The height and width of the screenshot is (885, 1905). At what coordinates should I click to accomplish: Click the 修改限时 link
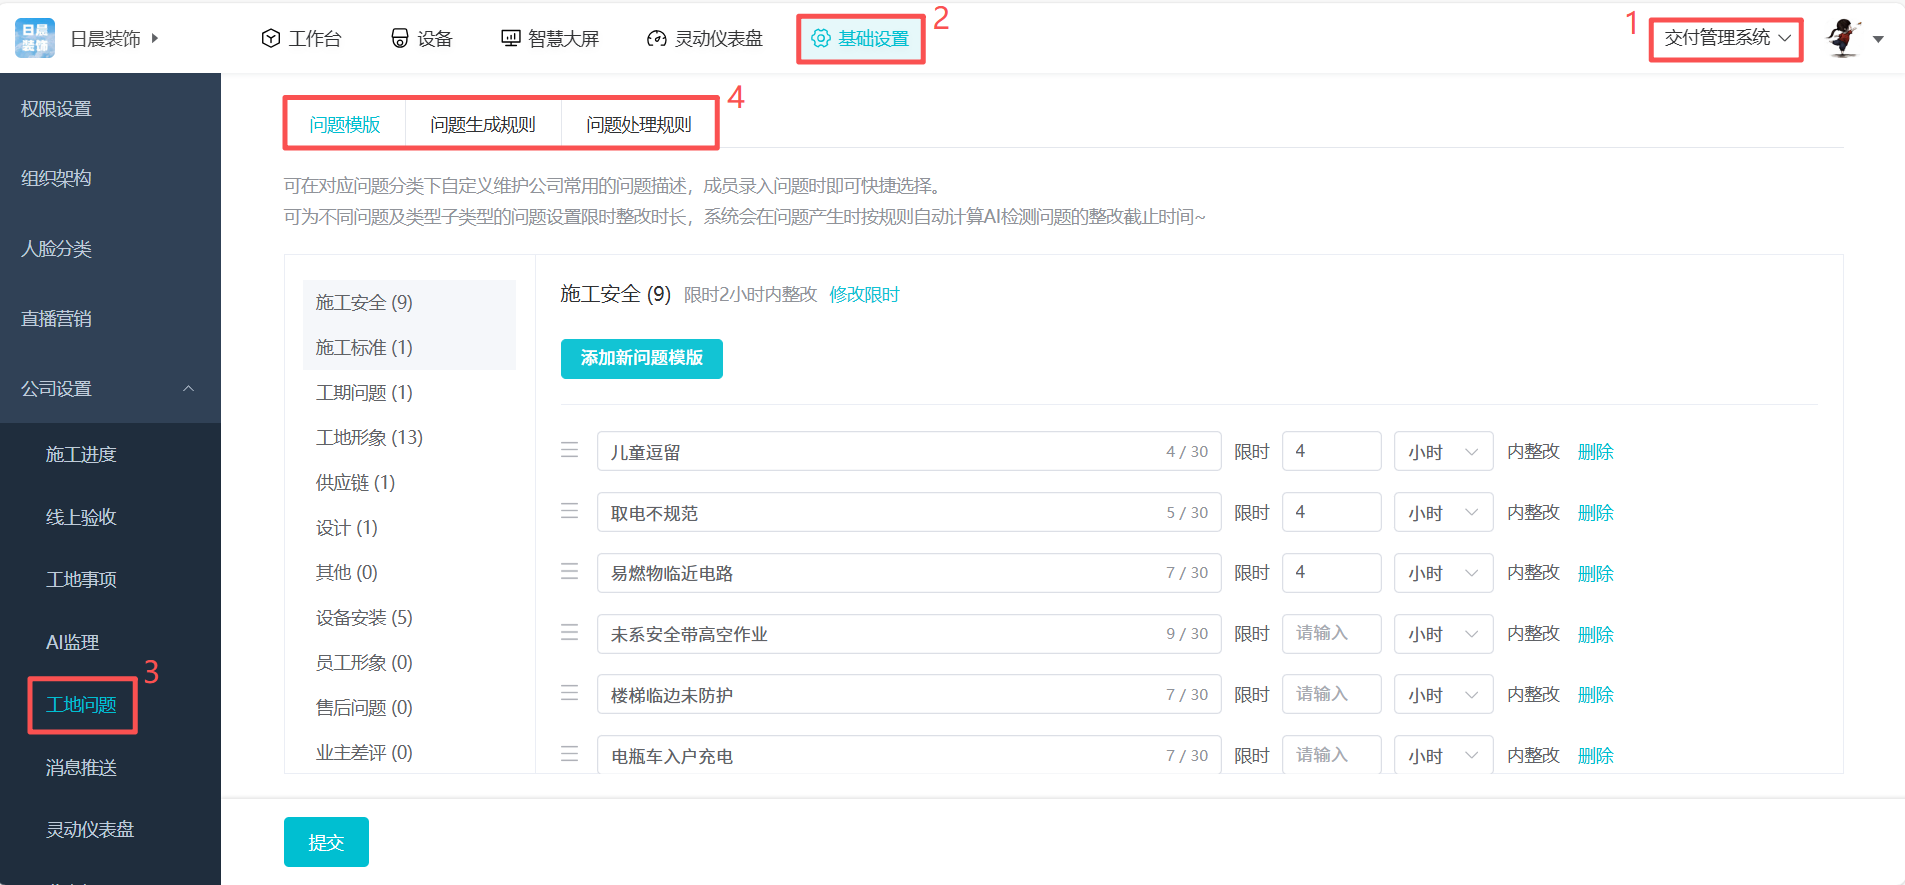pyautogui.click(x=864, y=294)
